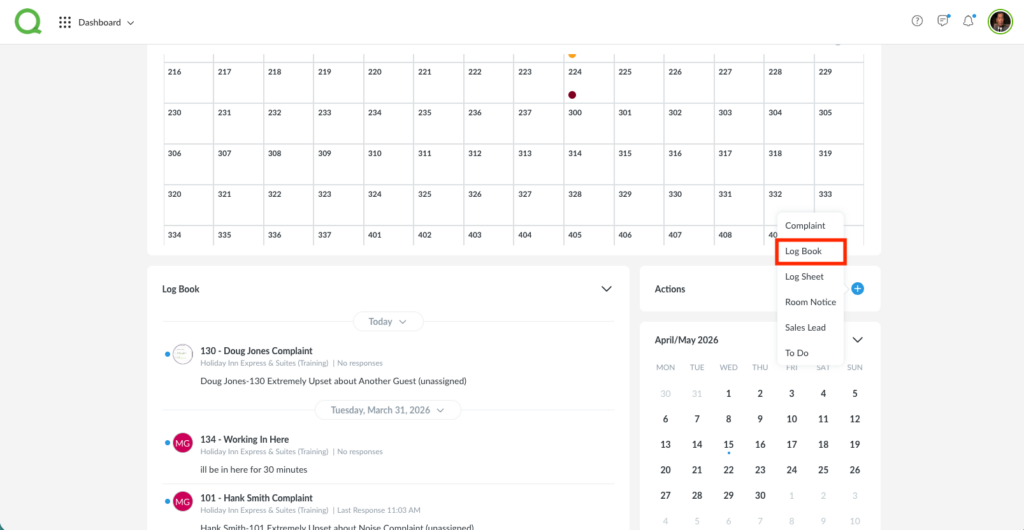Click the blue plus Actions button
This screenshot has width=1024, height=530.
point(857,289)
